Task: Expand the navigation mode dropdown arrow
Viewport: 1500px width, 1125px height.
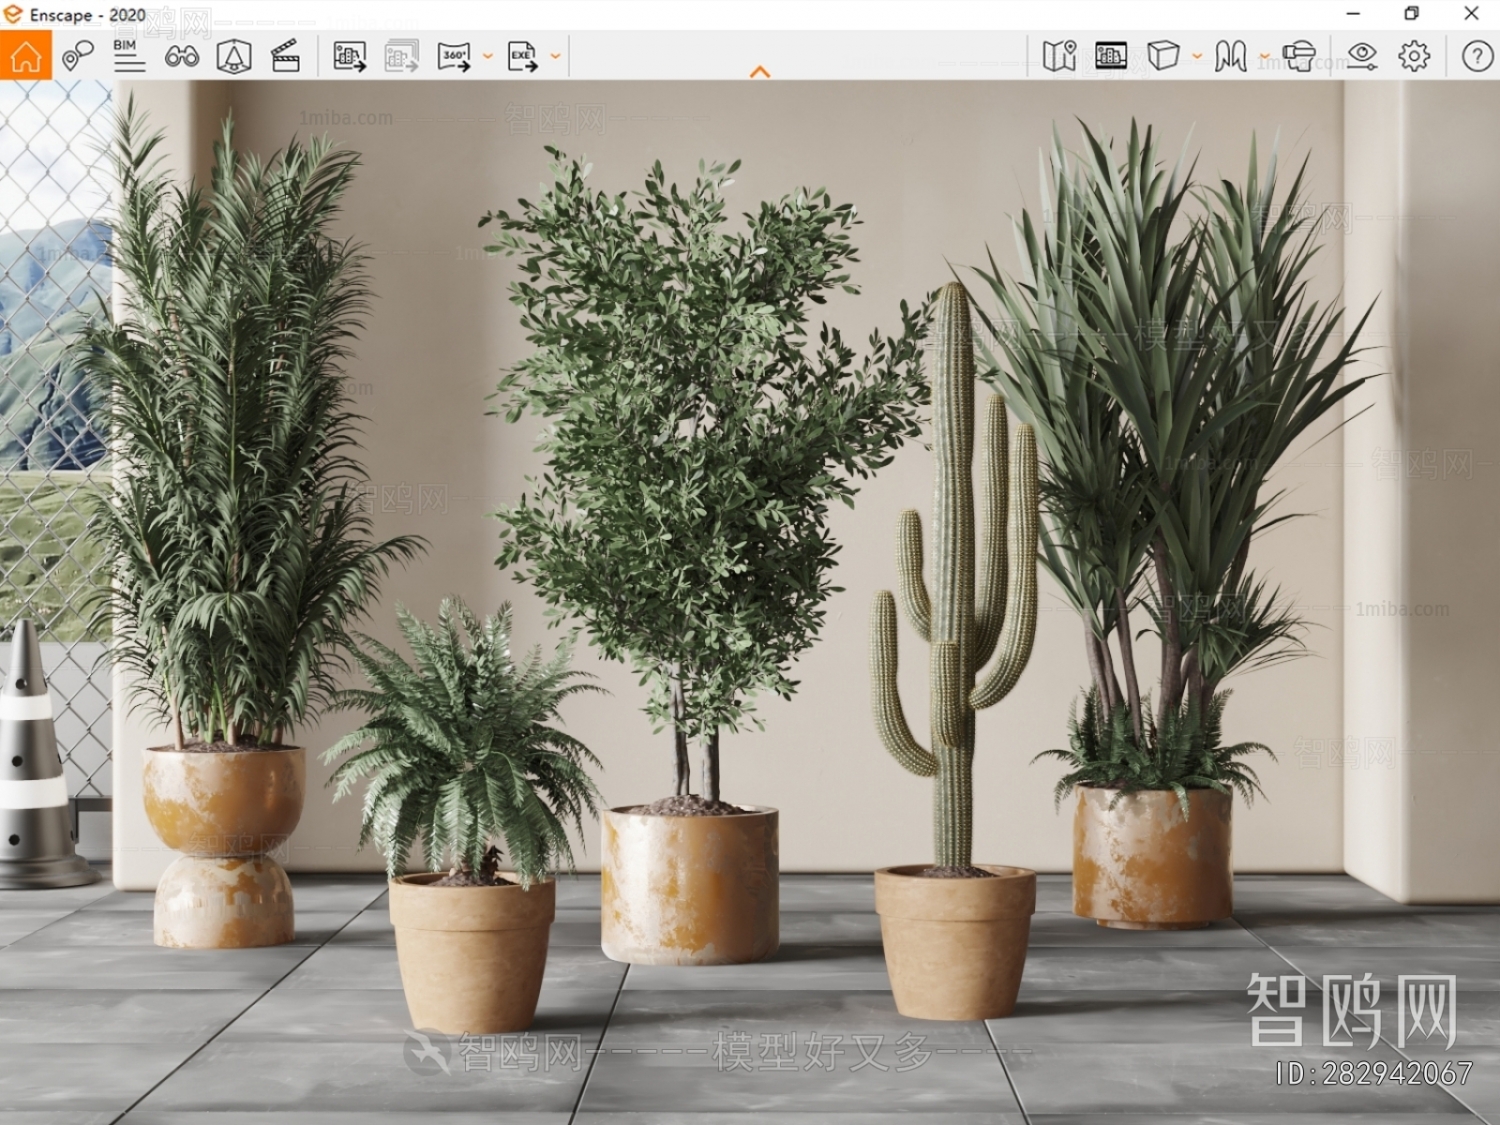Action: (x=1265, y=56)
